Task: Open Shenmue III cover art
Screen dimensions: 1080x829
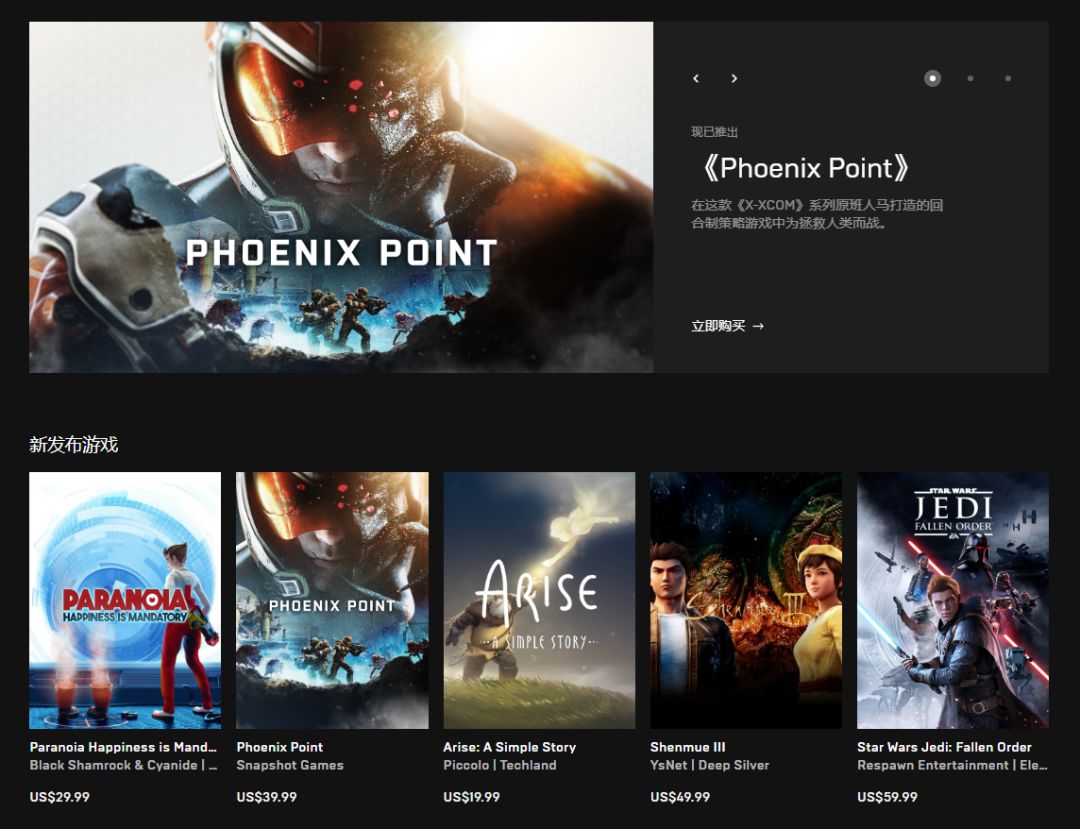Action: point(746,600)
